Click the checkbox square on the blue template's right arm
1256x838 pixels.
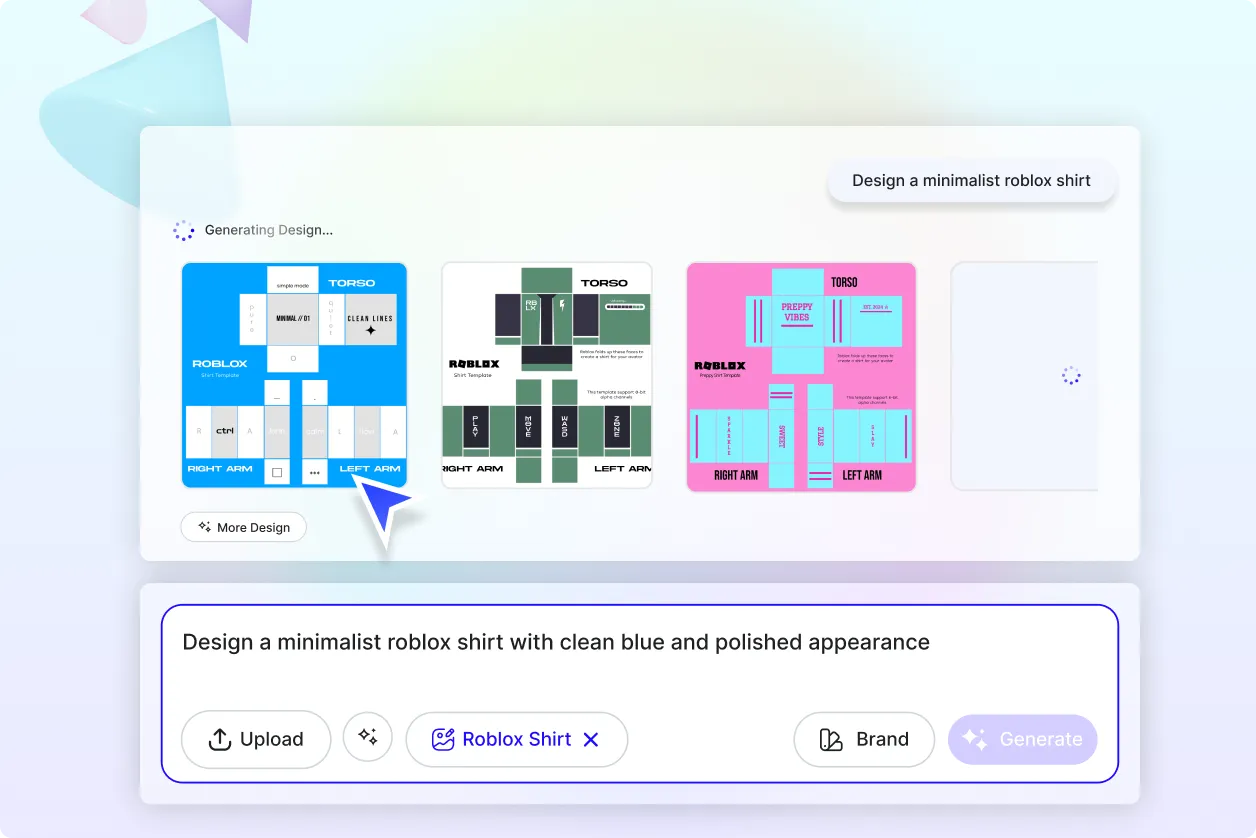click(277, 471)
